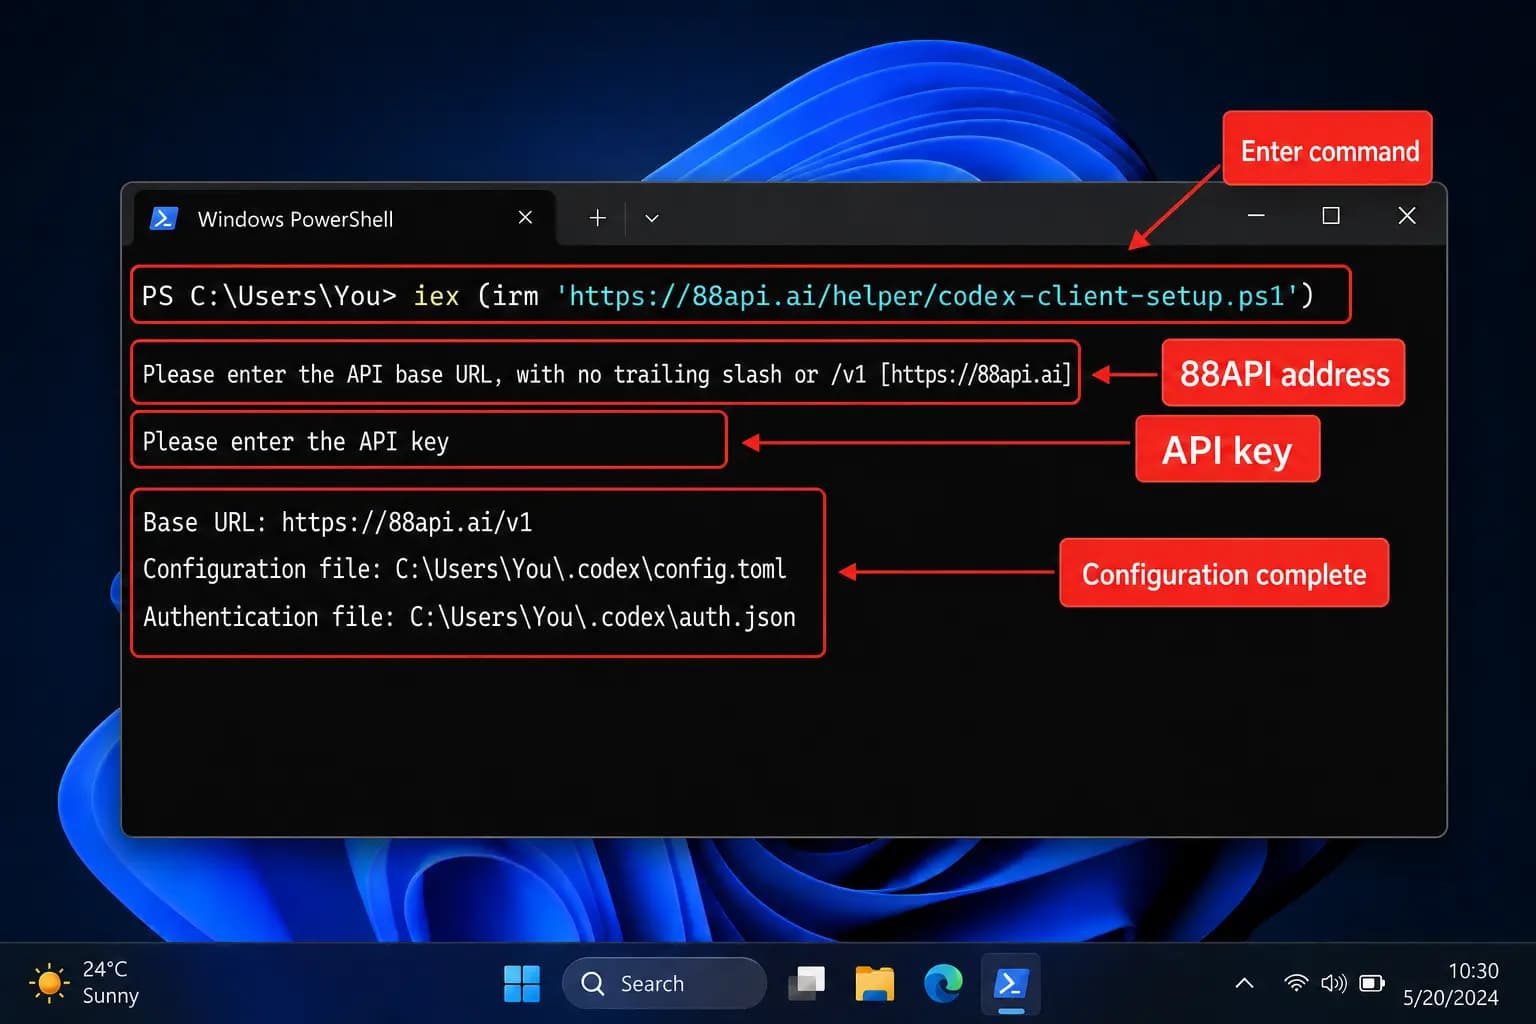Image resolution: width=1536 pixels, height=1024 pixels.
Task: Show hidden system tray icons
Action: coord(1244,983)
